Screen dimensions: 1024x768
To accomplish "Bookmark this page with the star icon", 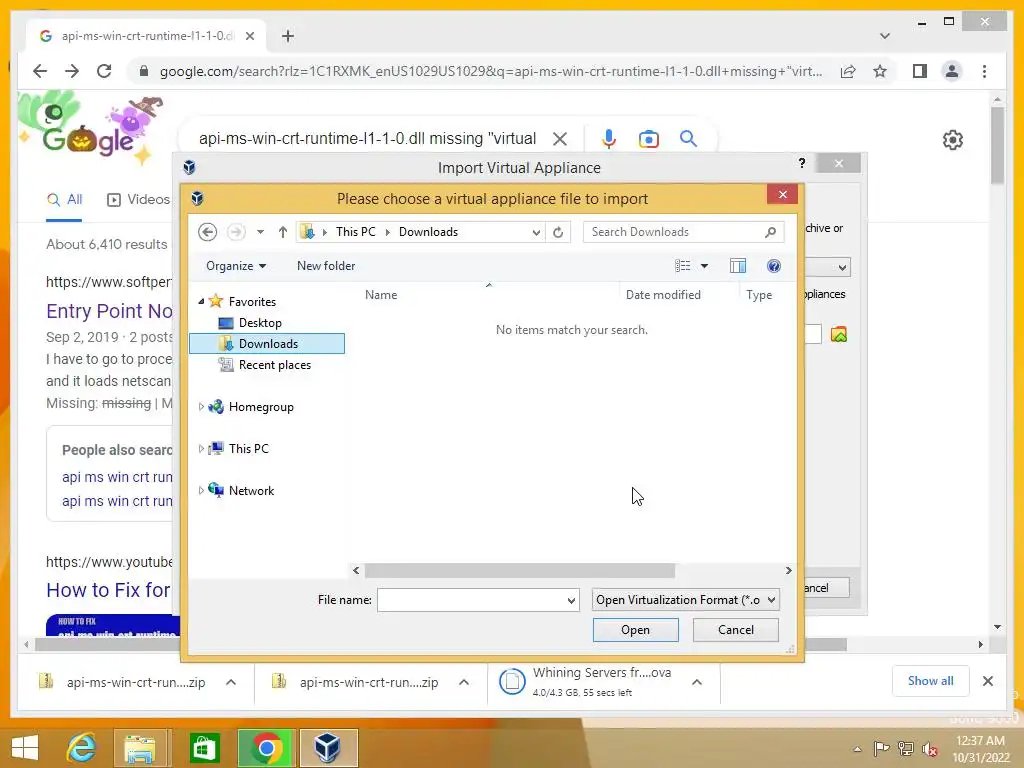I will click(880, 71).
